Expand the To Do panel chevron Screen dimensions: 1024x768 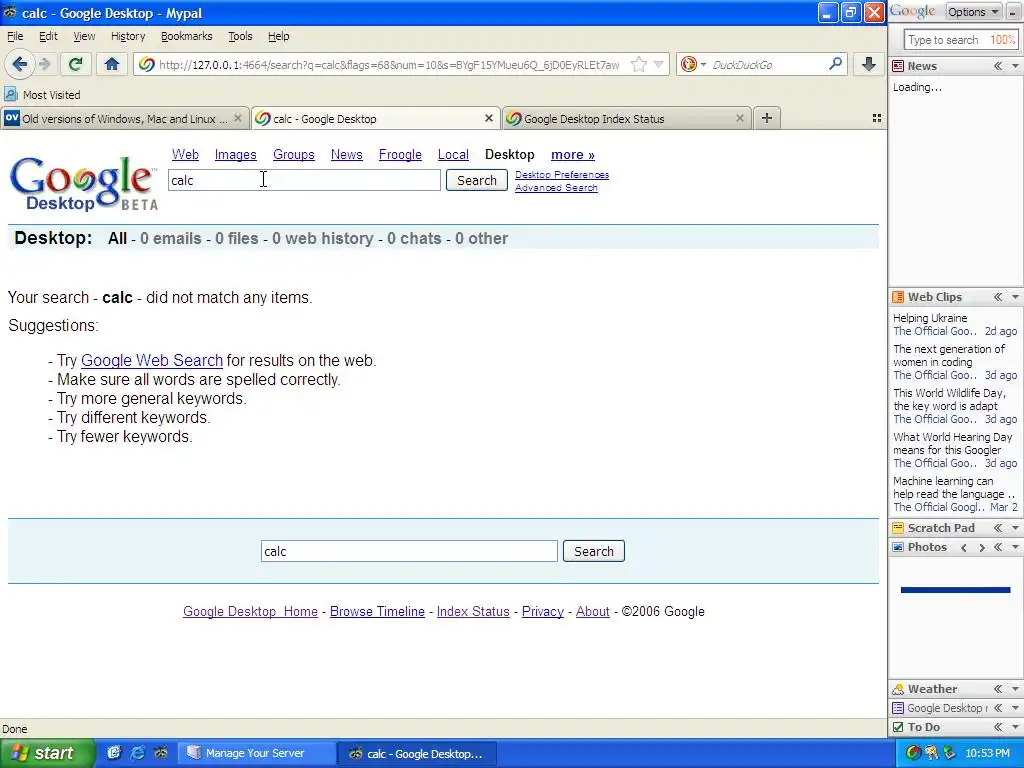997,727
